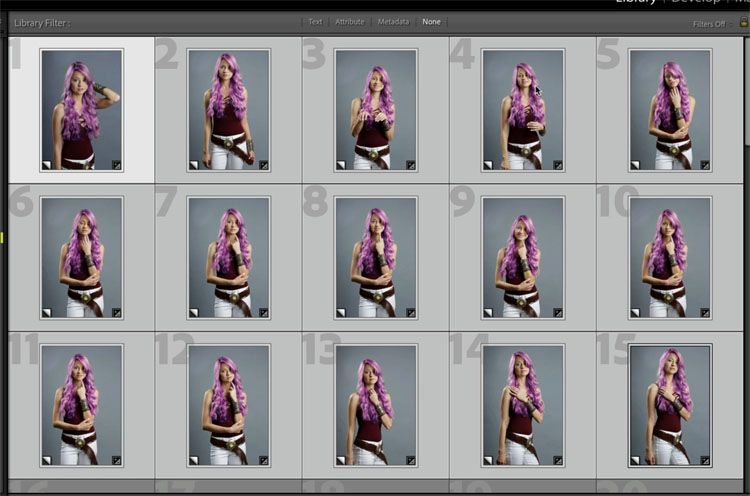Click the flag icon on photo 10
Image resolution: width=750 pixels, height=496 pixels.
tap(635, 313)
